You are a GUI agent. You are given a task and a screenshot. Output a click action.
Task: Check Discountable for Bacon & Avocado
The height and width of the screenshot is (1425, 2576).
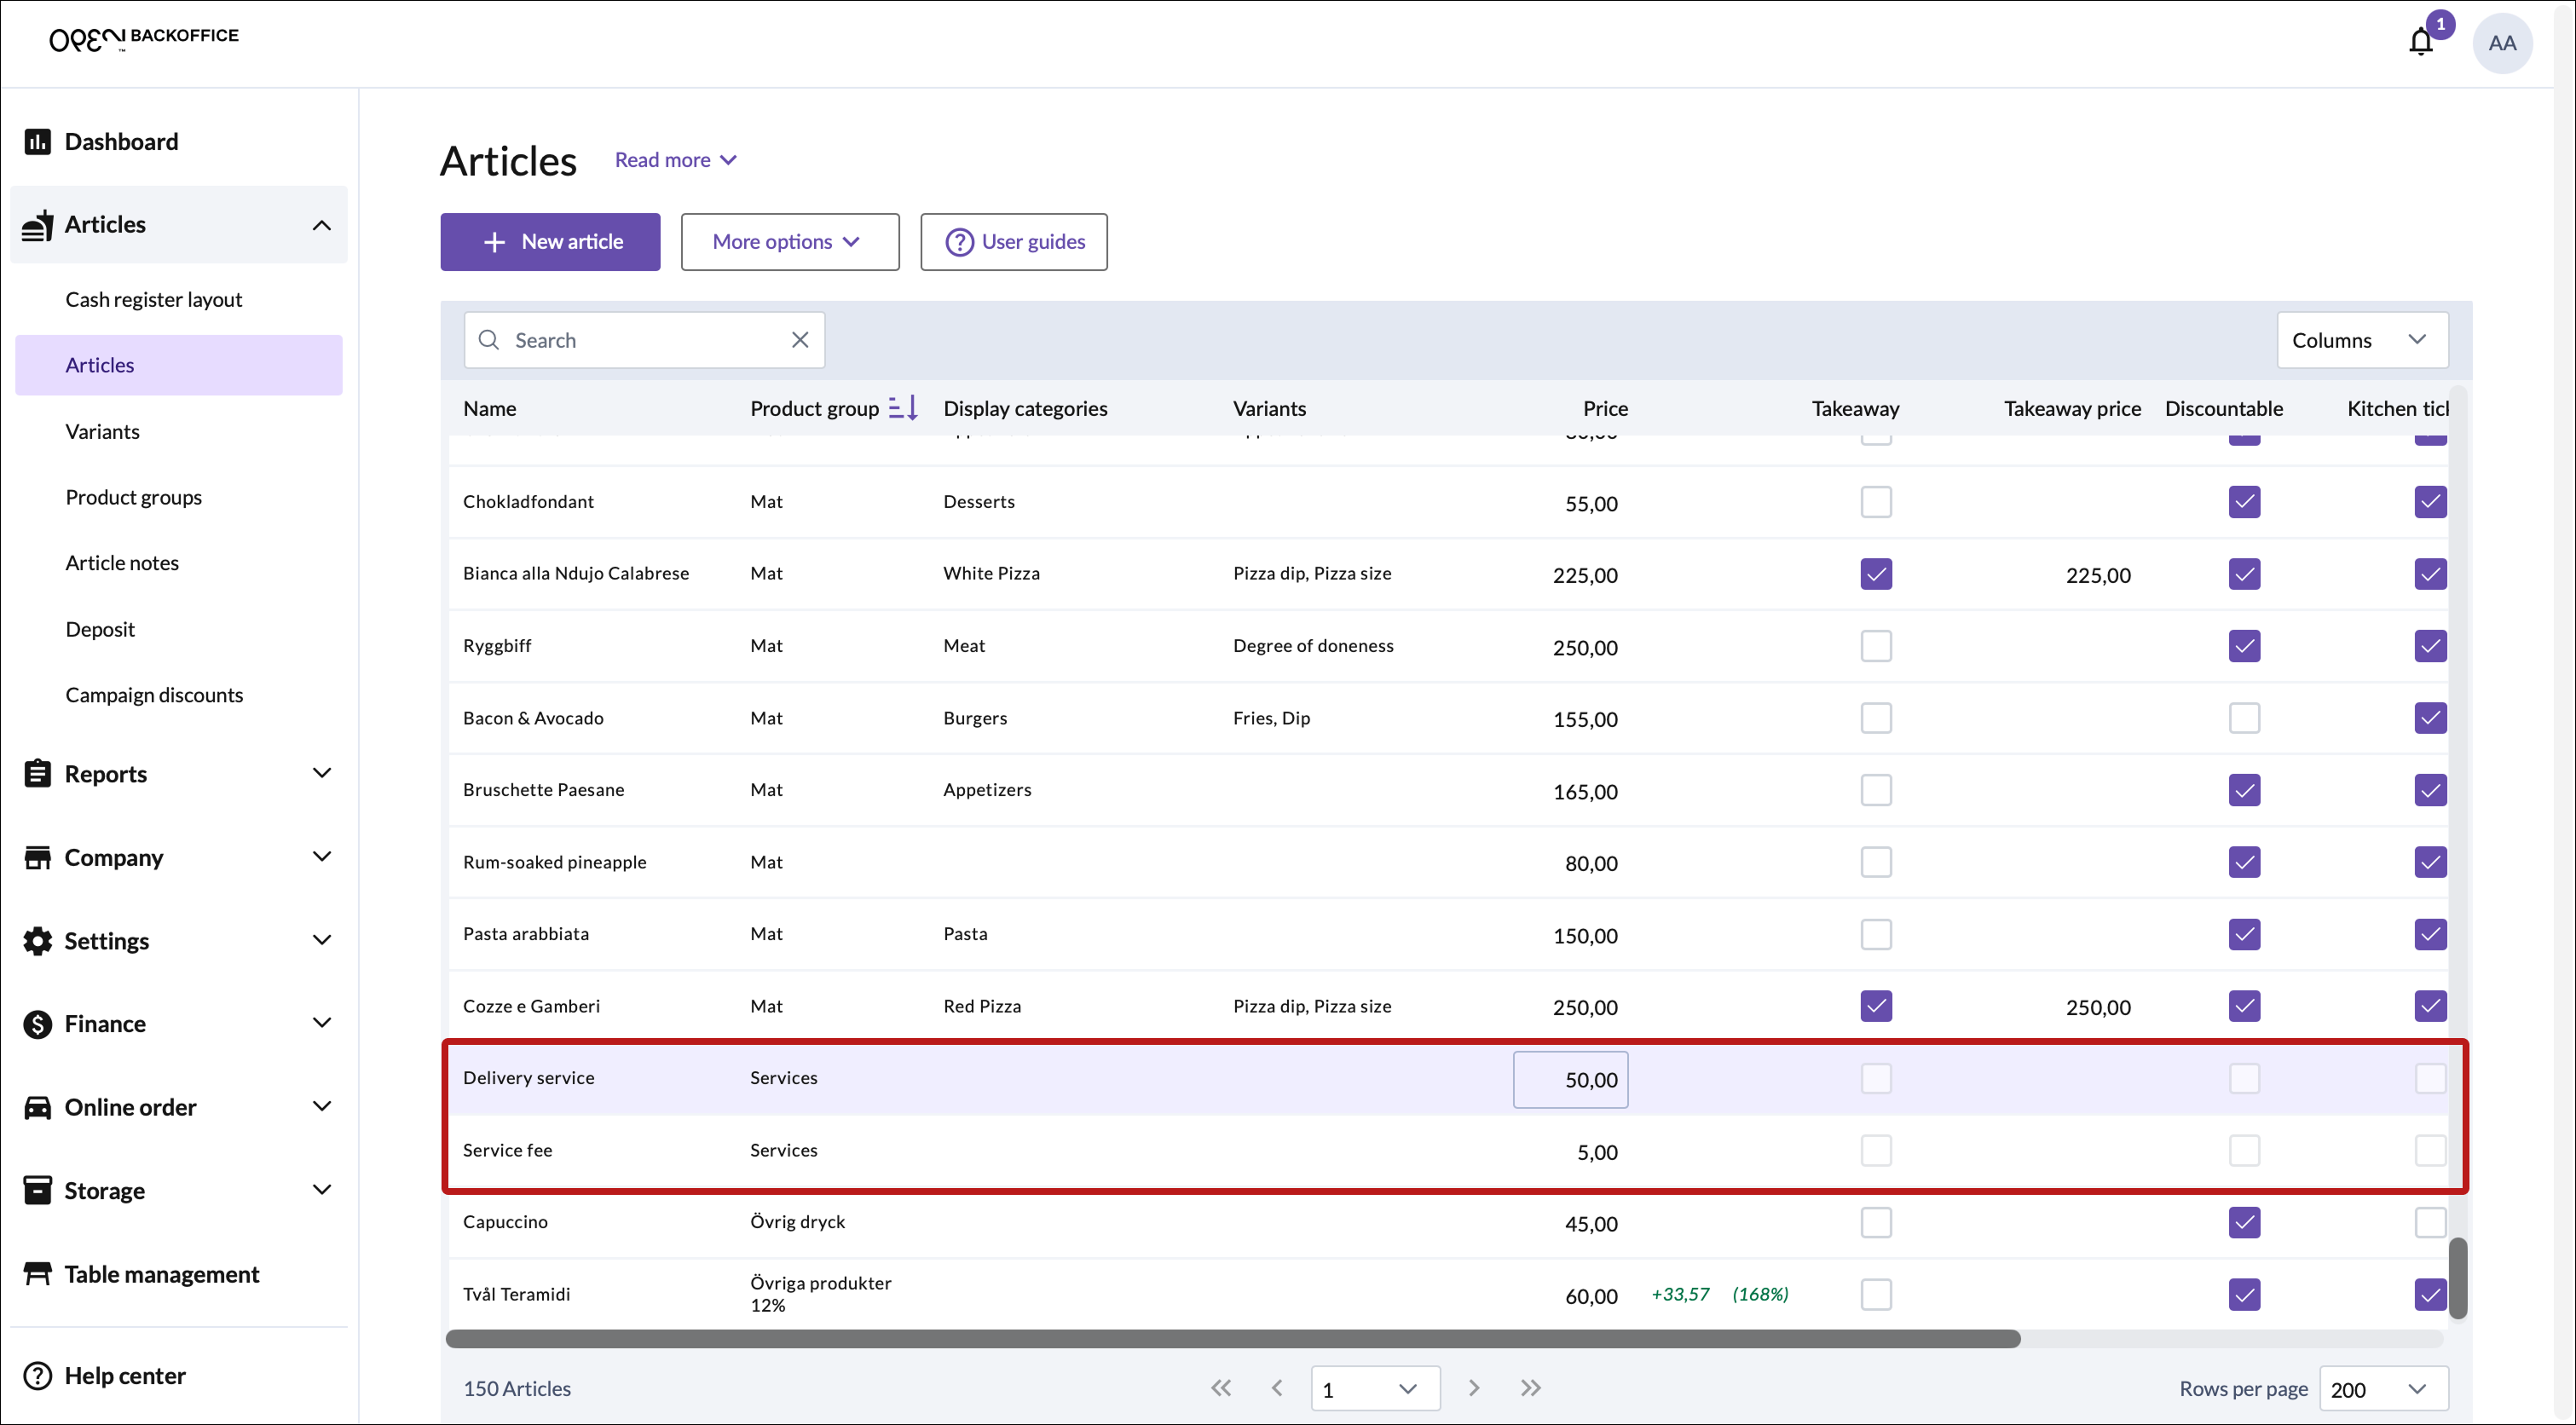[2244, 718]
